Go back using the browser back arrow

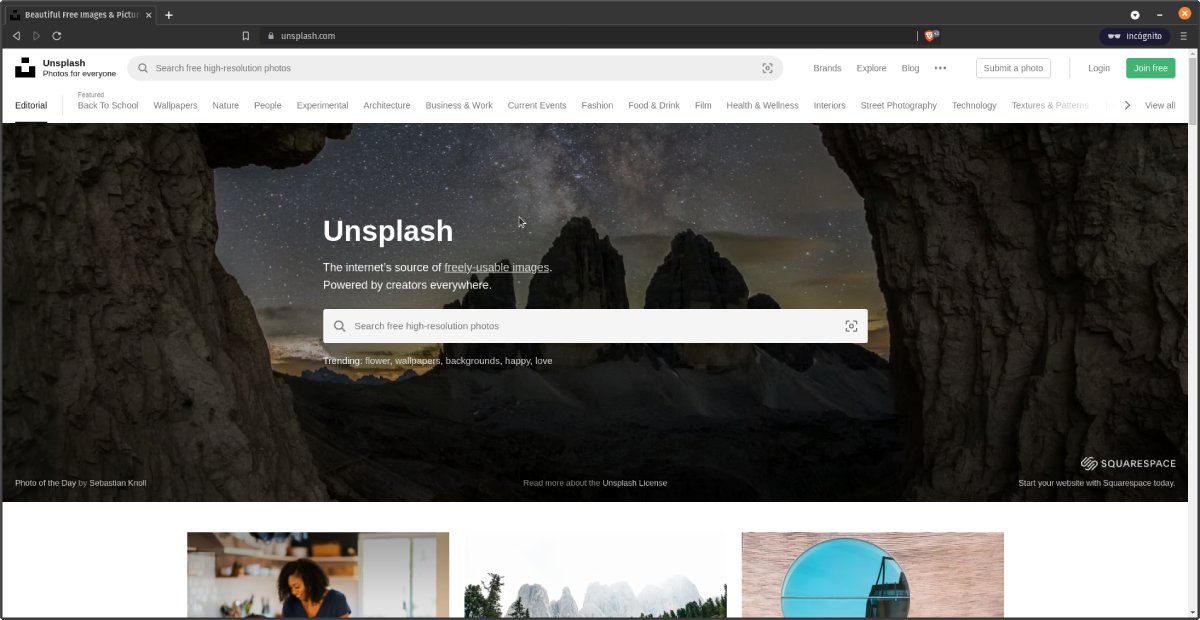coord(16,36)
